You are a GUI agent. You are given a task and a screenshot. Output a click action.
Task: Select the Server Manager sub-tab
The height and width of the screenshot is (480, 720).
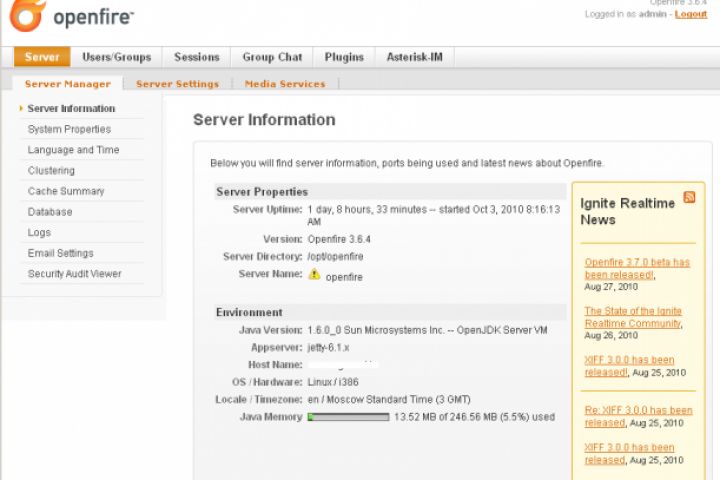(68, 84)
